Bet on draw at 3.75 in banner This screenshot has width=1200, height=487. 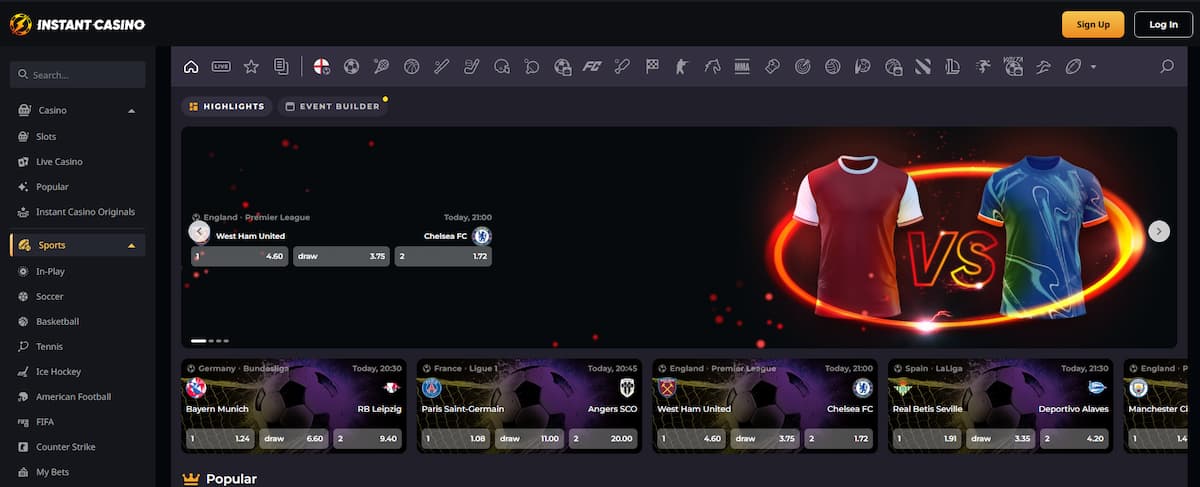[342, 256]
